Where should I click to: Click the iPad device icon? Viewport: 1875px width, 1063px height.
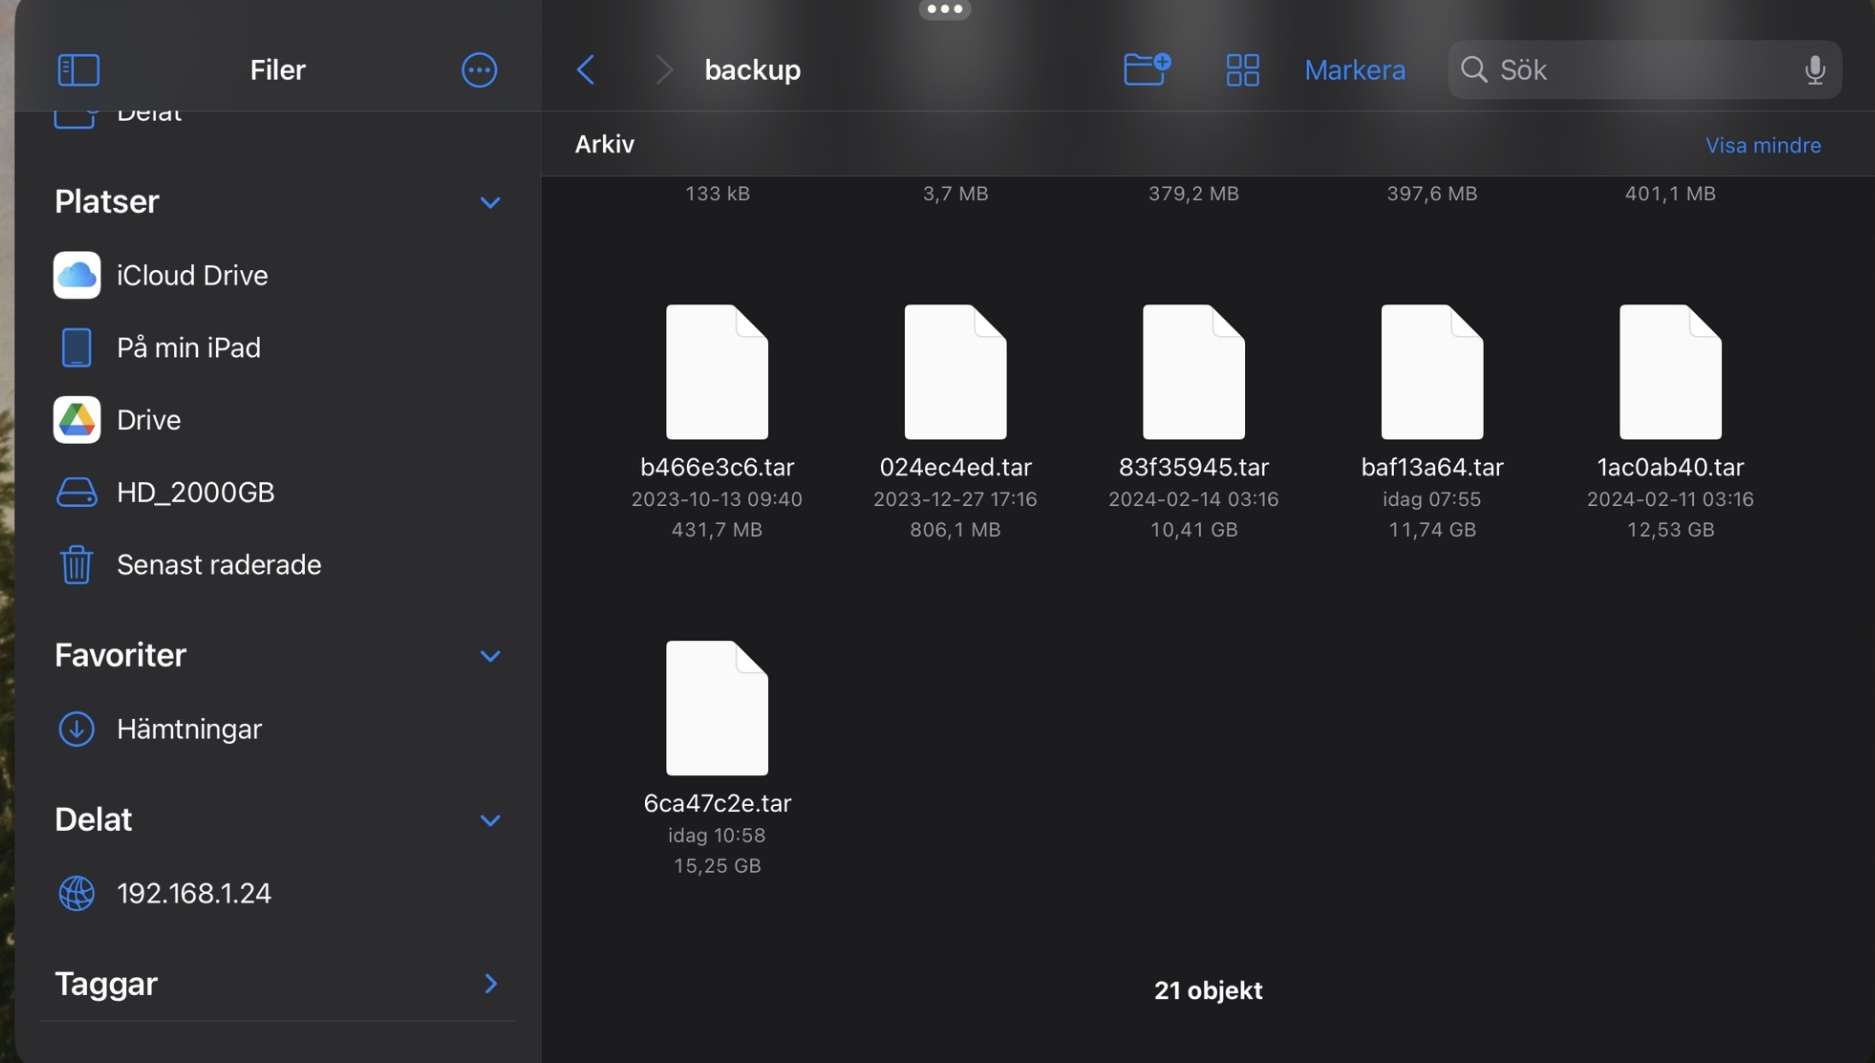77,348
